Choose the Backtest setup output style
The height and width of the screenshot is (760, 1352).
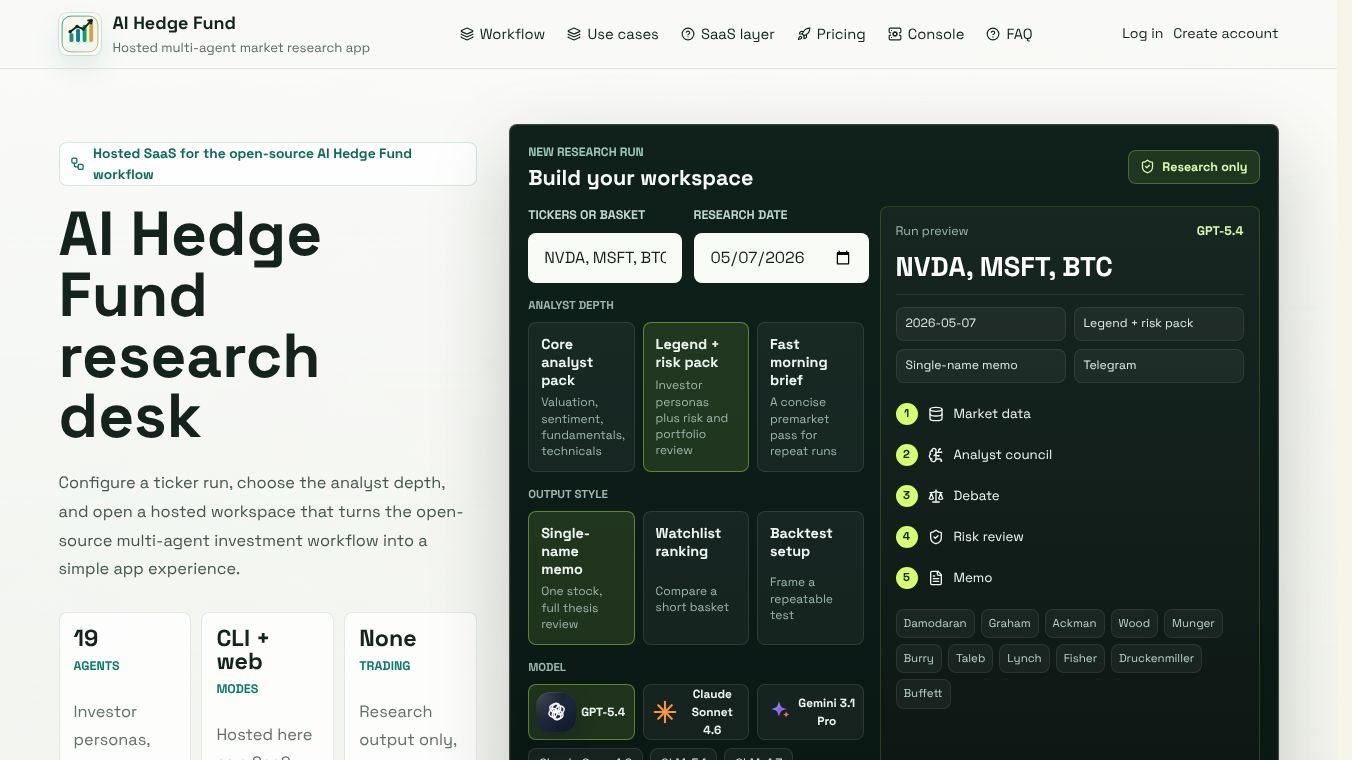click(x=810, y=578)
